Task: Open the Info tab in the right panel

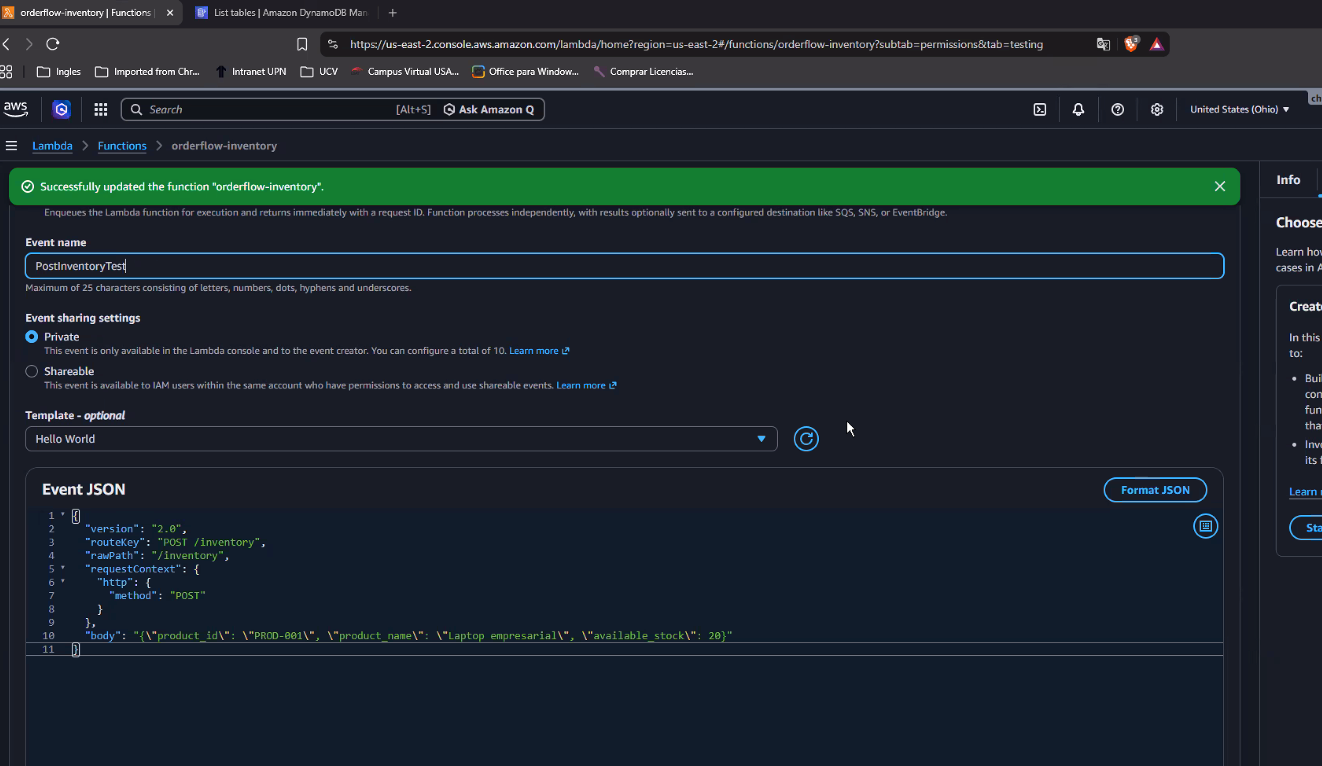Action: 1288,180
